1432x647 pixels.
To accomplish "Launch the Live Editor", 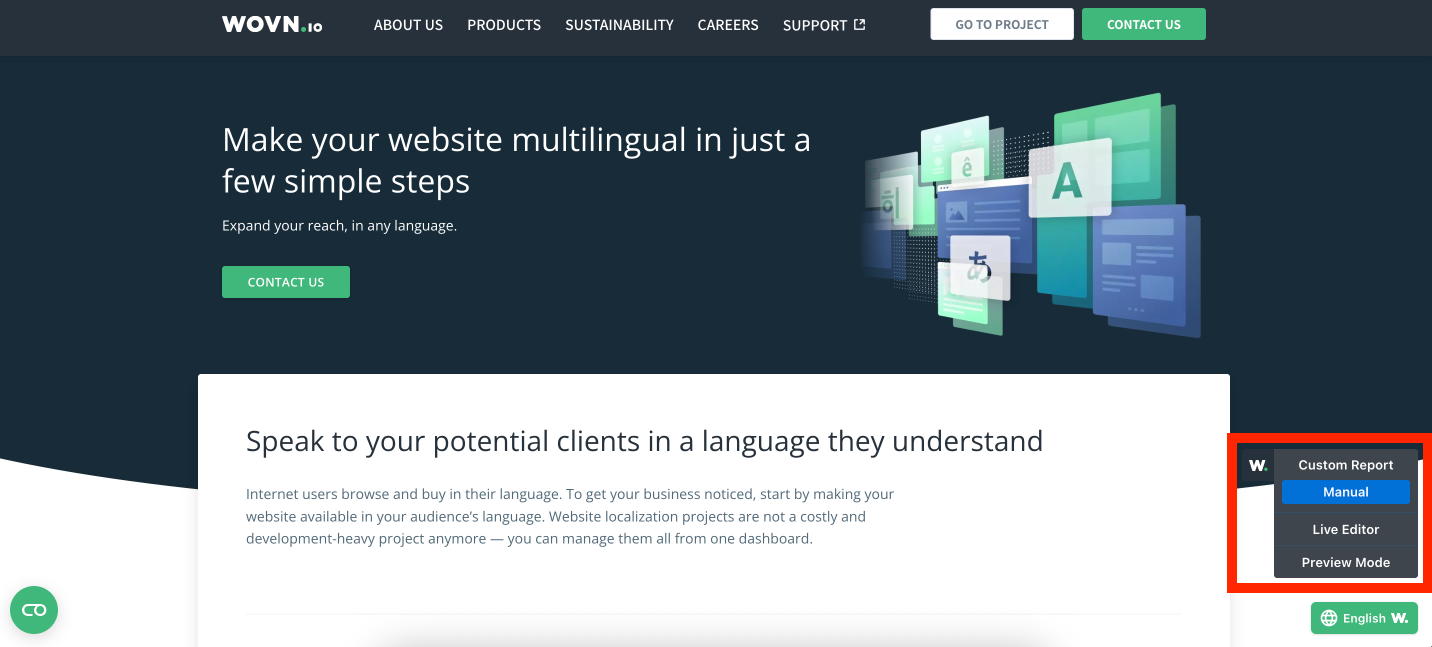I will pos(1345,529).
